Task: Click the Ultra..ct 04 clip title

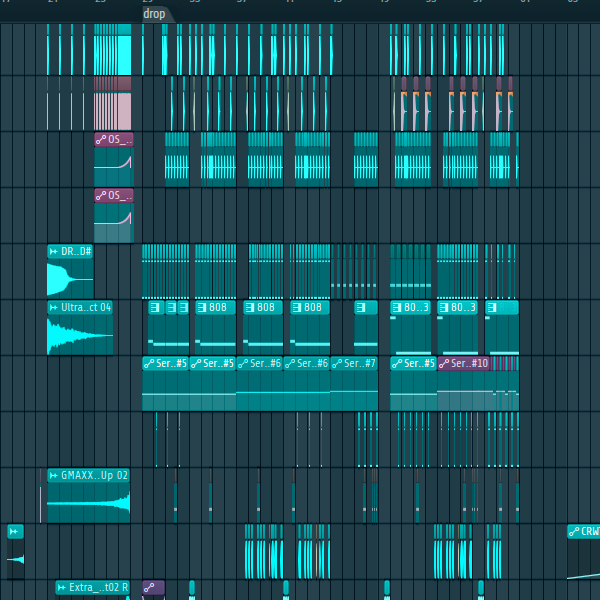Action: 86,307
